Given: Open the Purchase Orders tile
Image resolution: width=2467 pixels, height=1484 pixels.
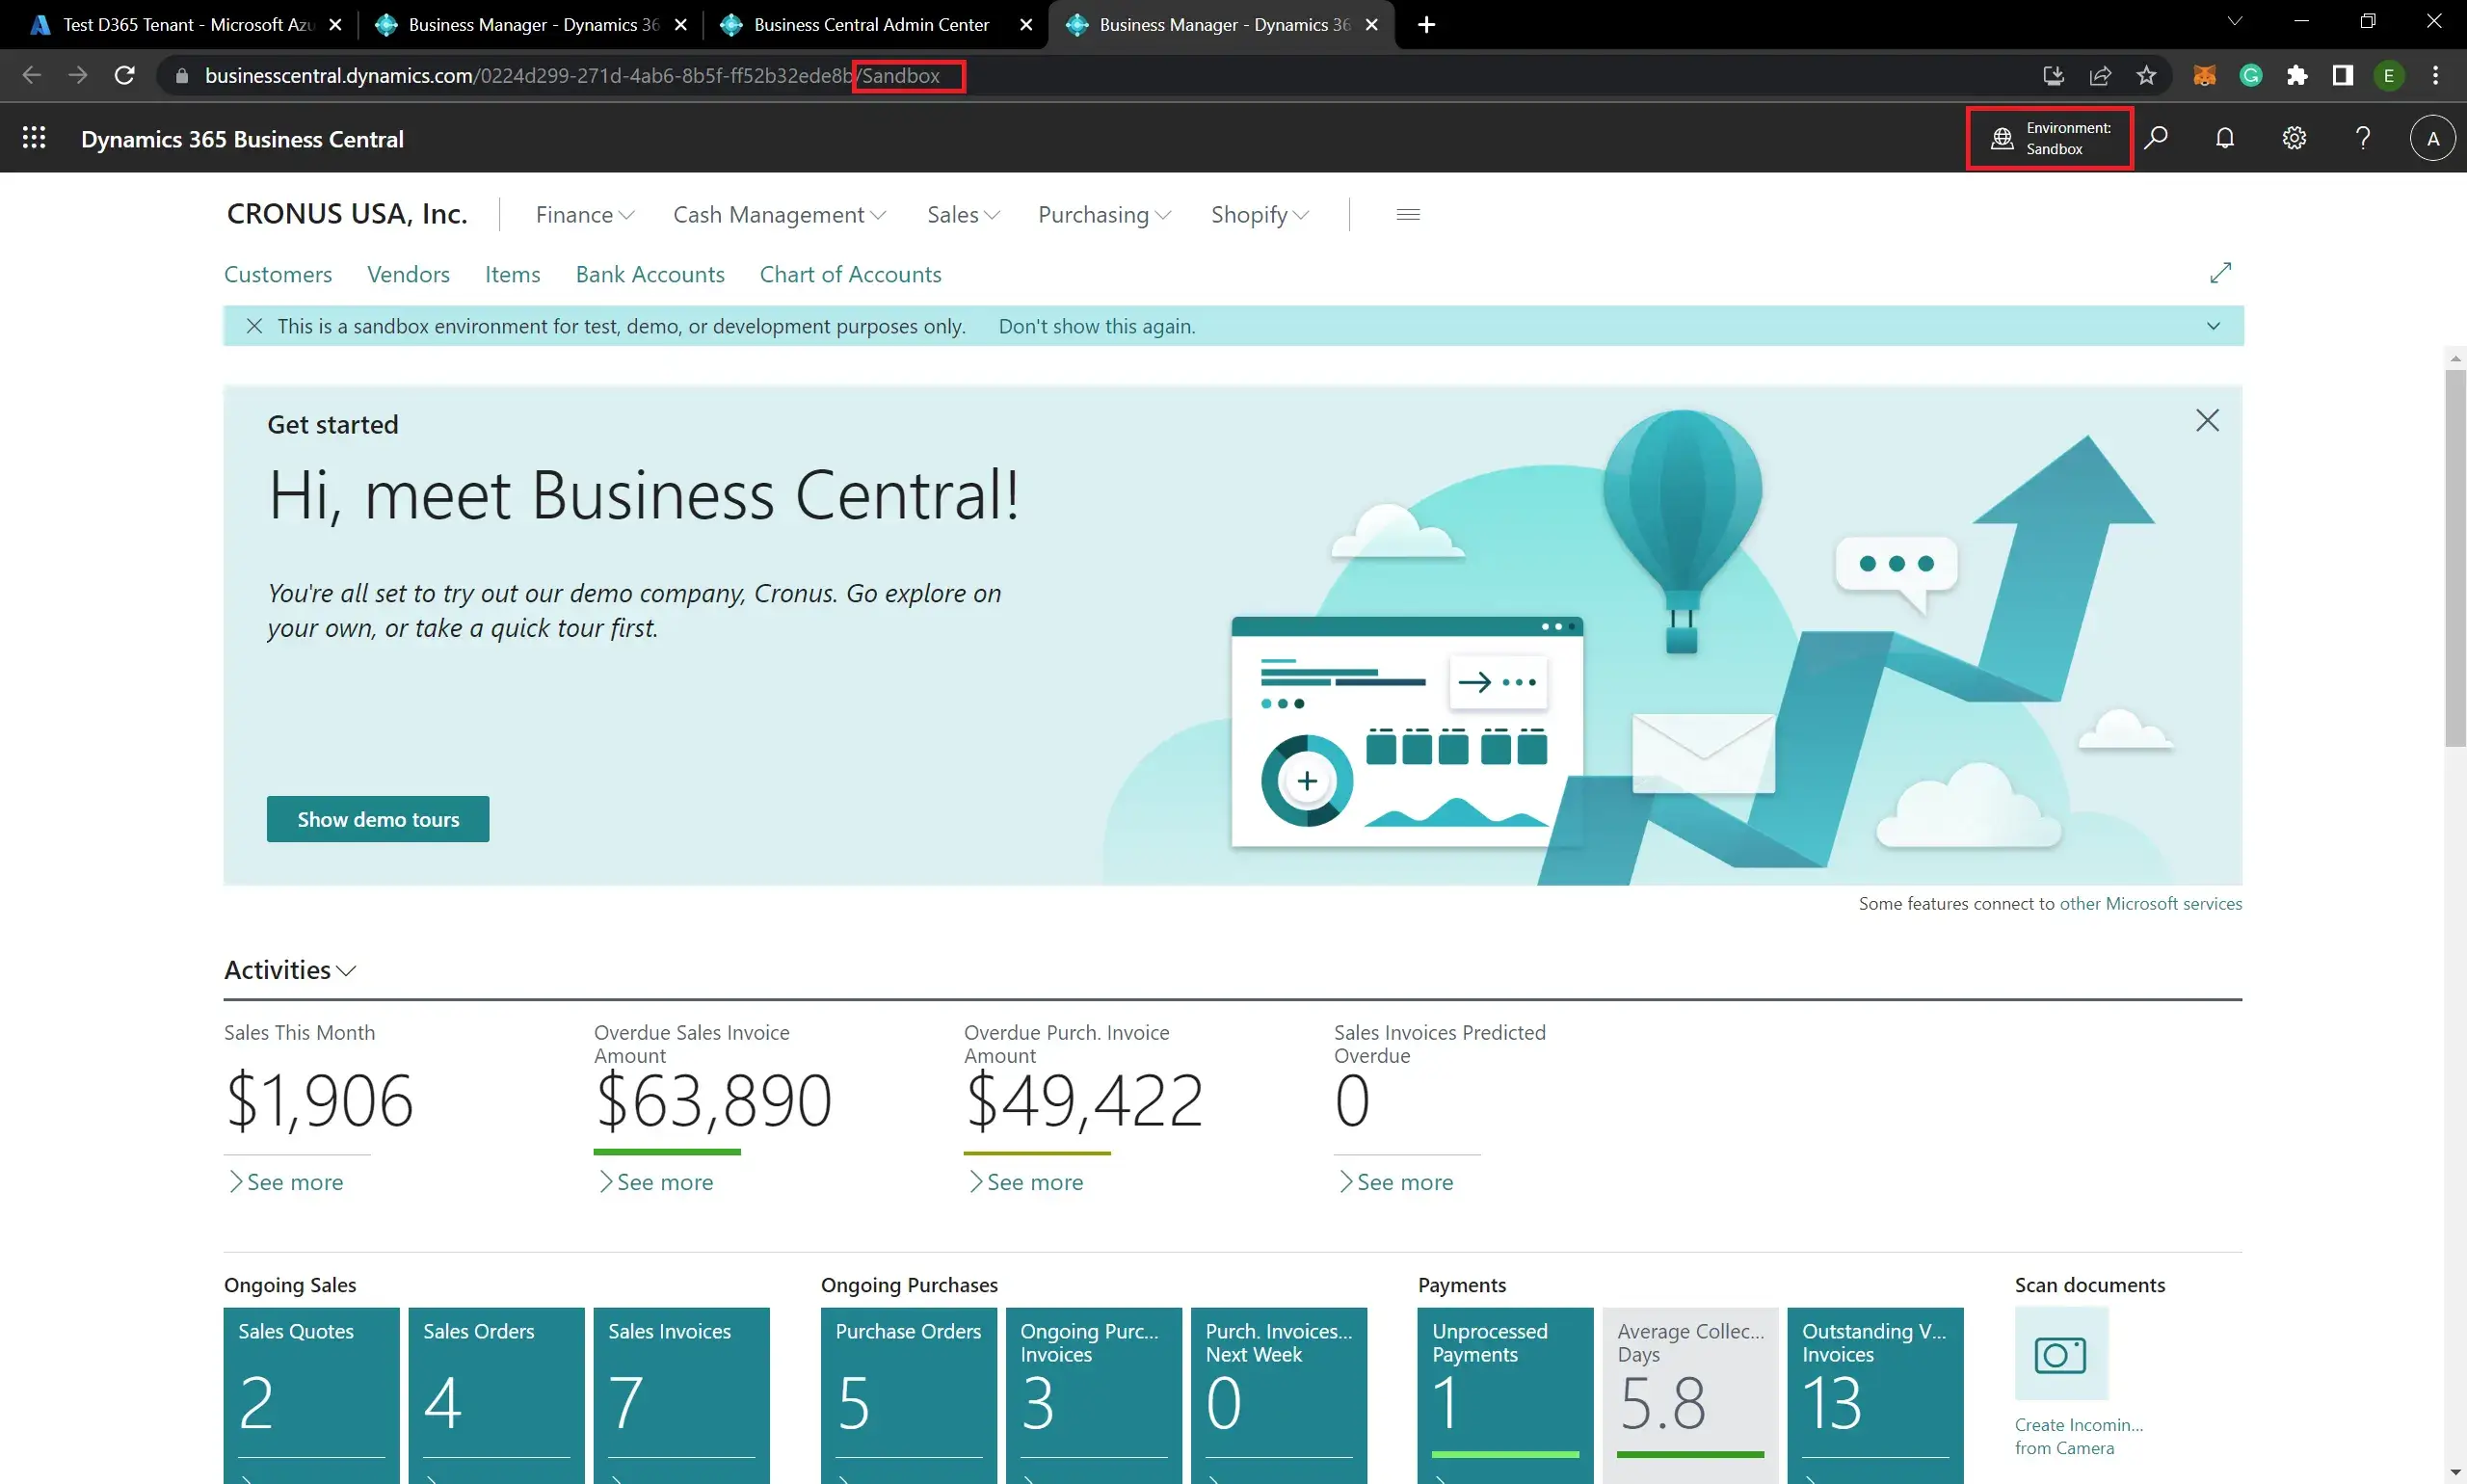Looking at the screenshot, I should (x=909, y=1395).
